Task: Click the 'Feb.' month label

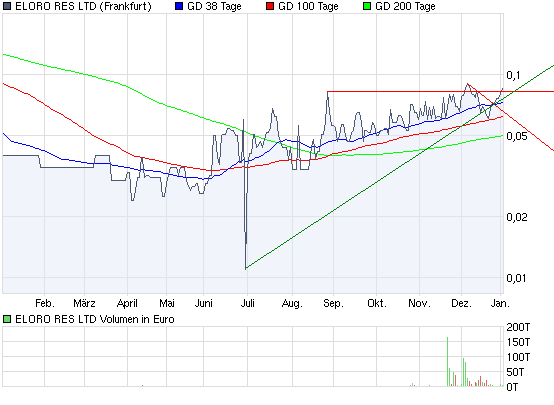Action: coord(45,303)
